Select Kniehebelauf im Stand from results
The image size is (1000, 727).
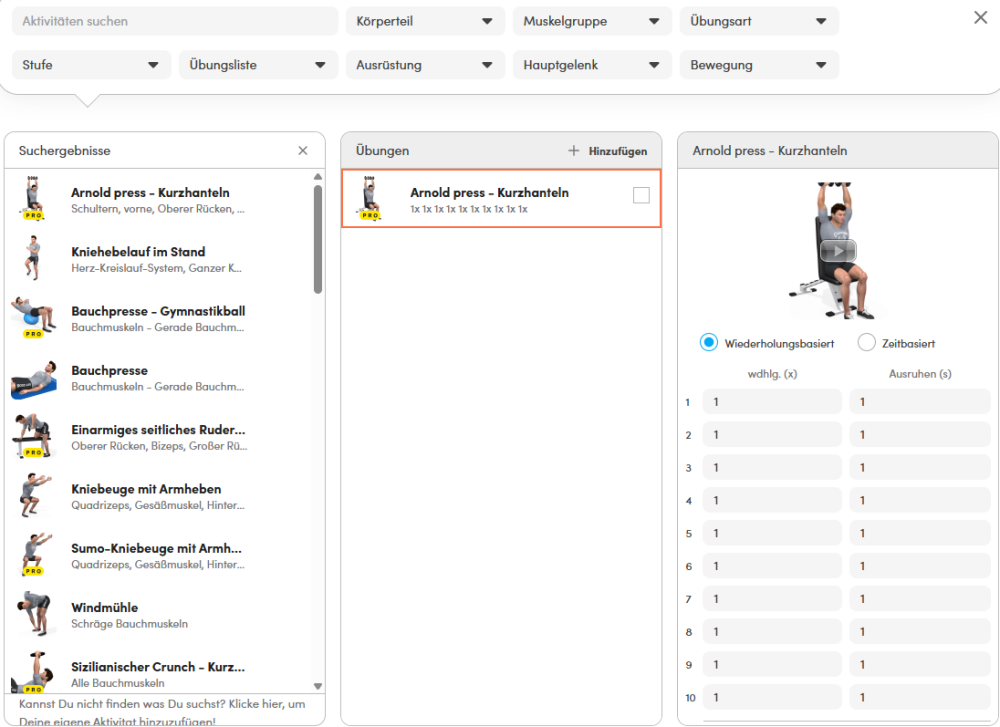(158, 258)
